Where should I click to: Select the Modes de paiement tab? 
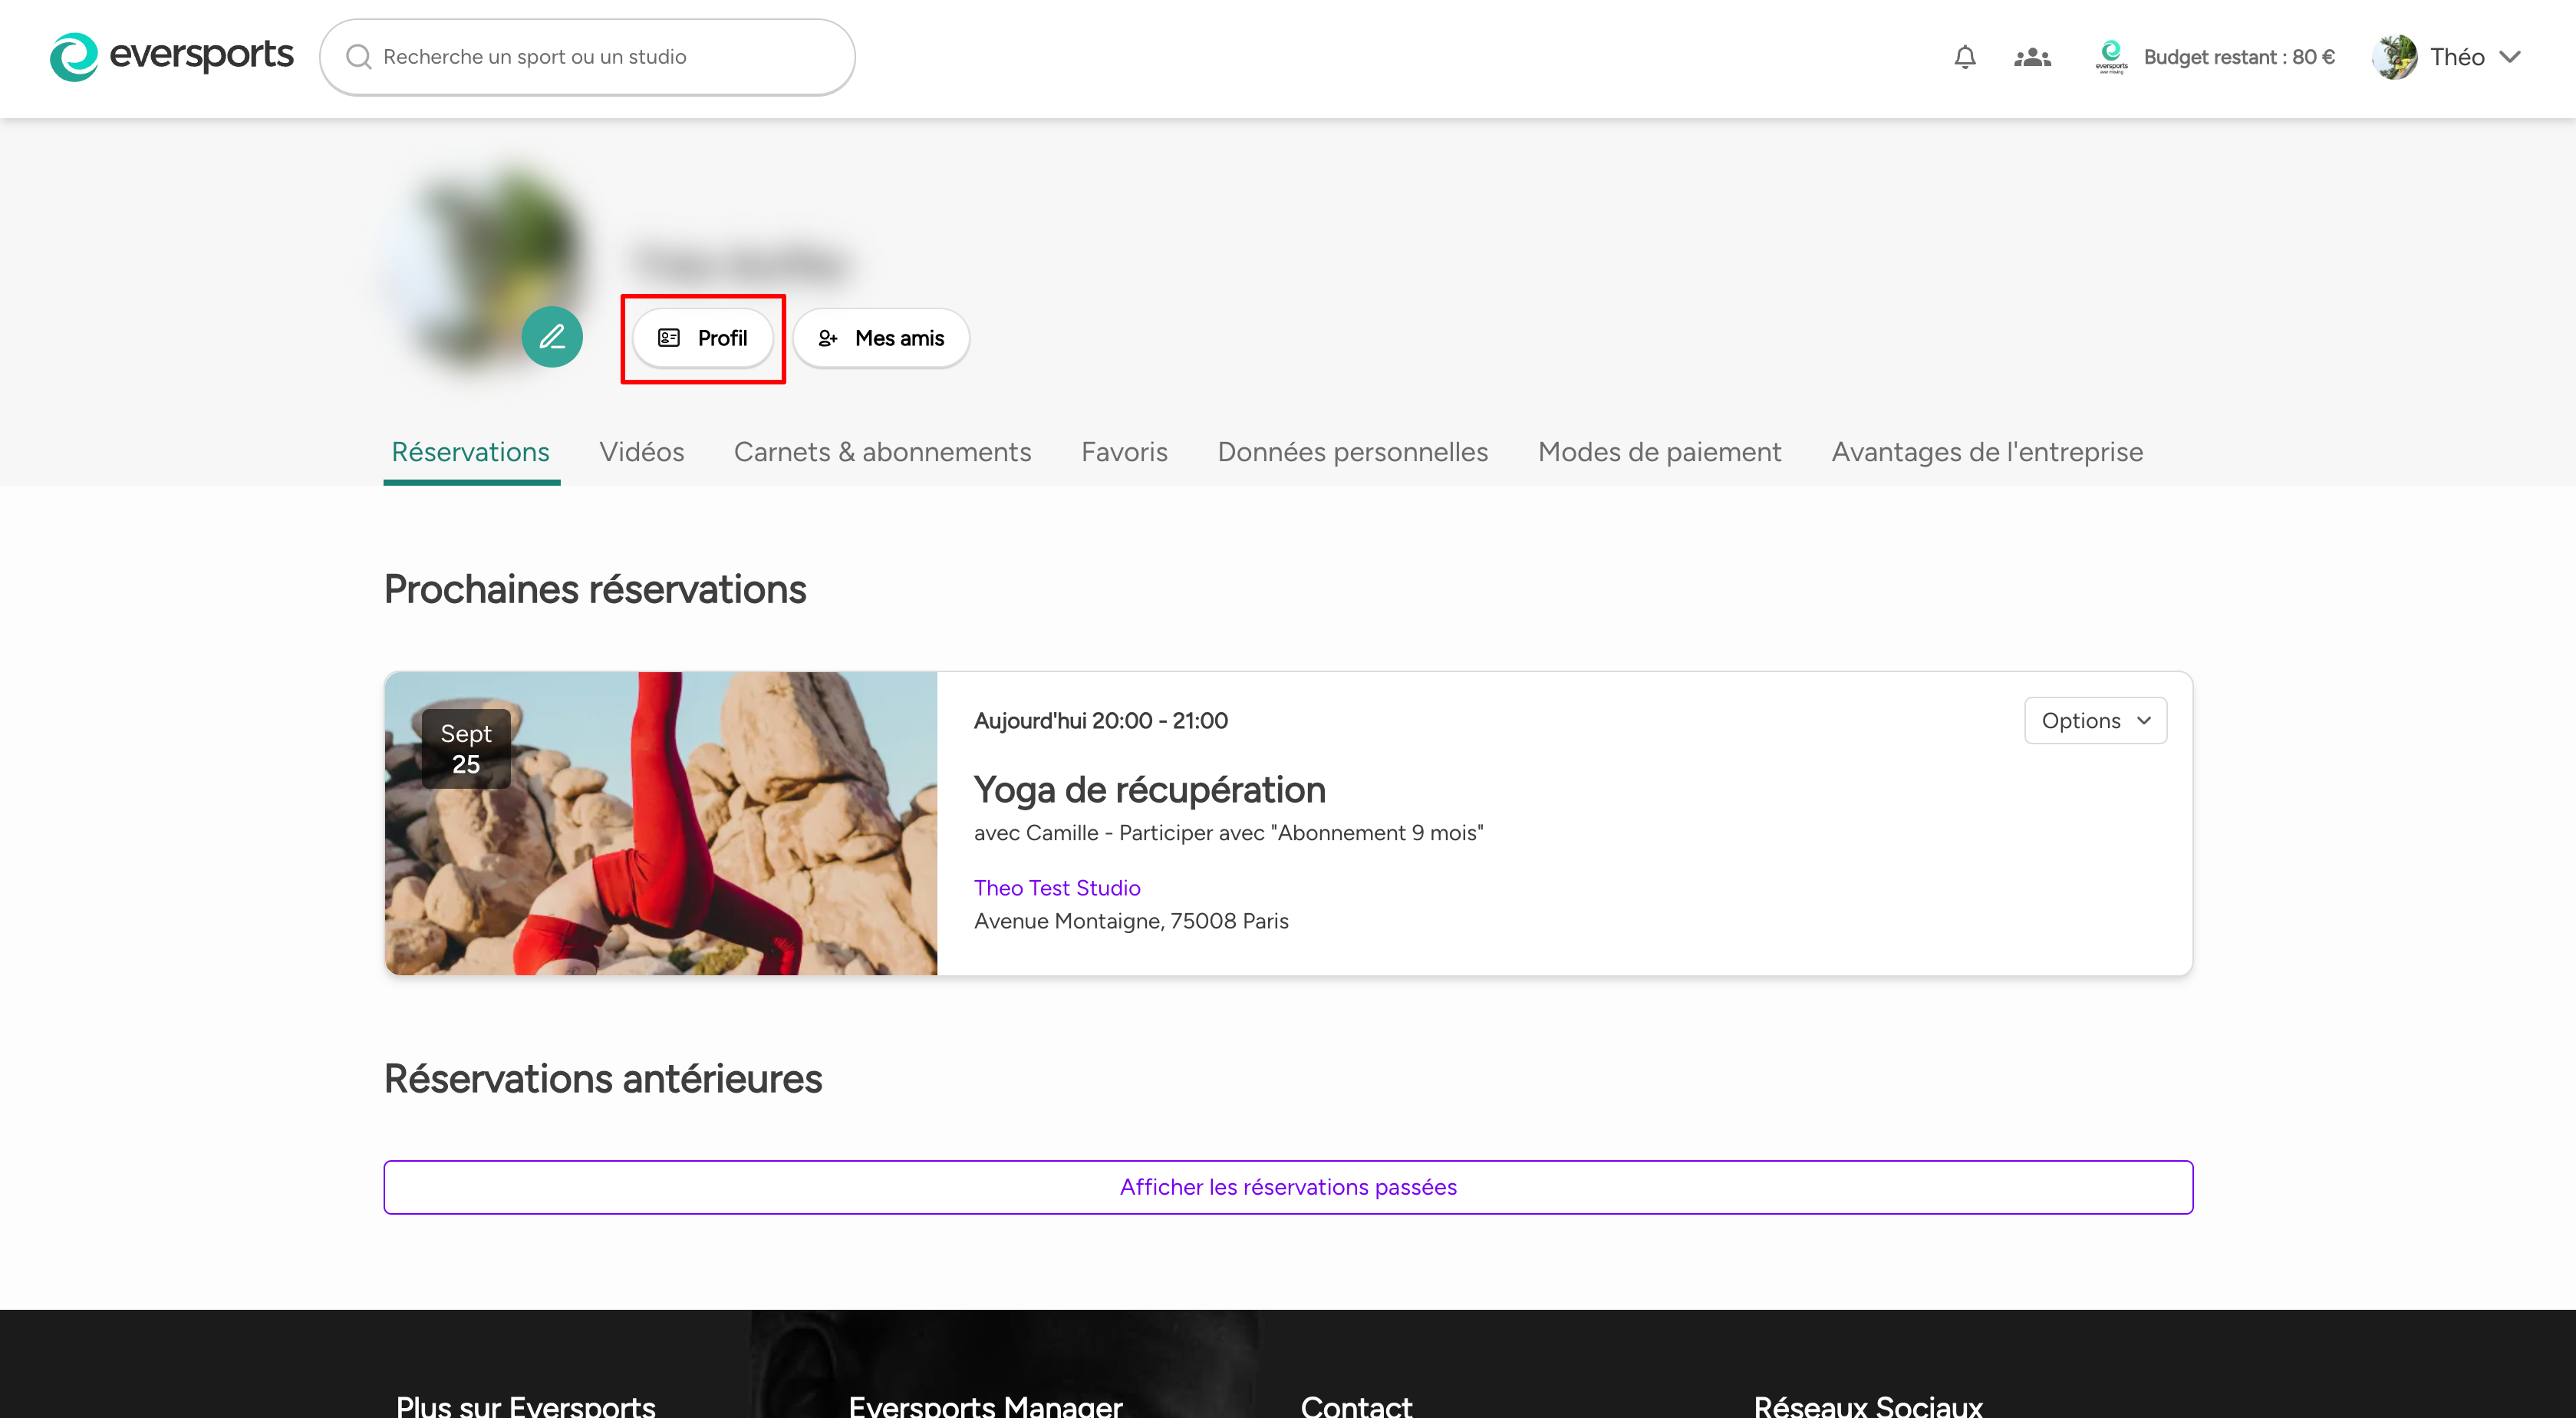(1659, 452)
